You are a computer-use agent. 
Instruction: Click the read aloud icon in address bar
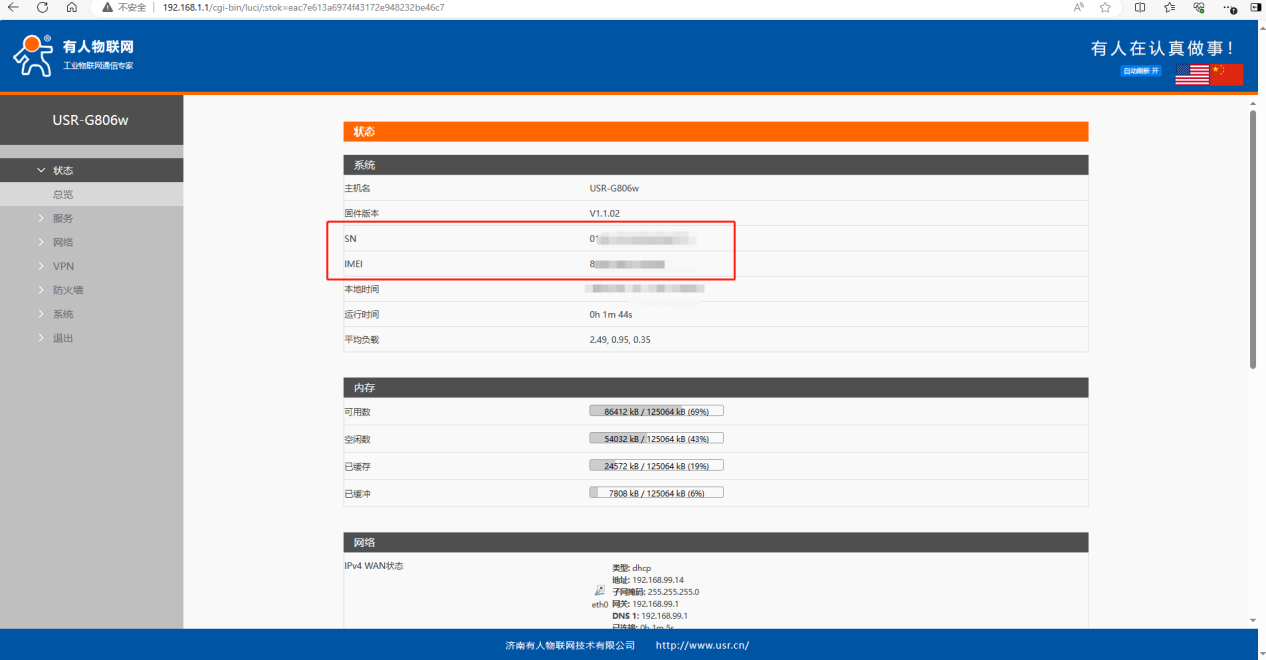1079,7
